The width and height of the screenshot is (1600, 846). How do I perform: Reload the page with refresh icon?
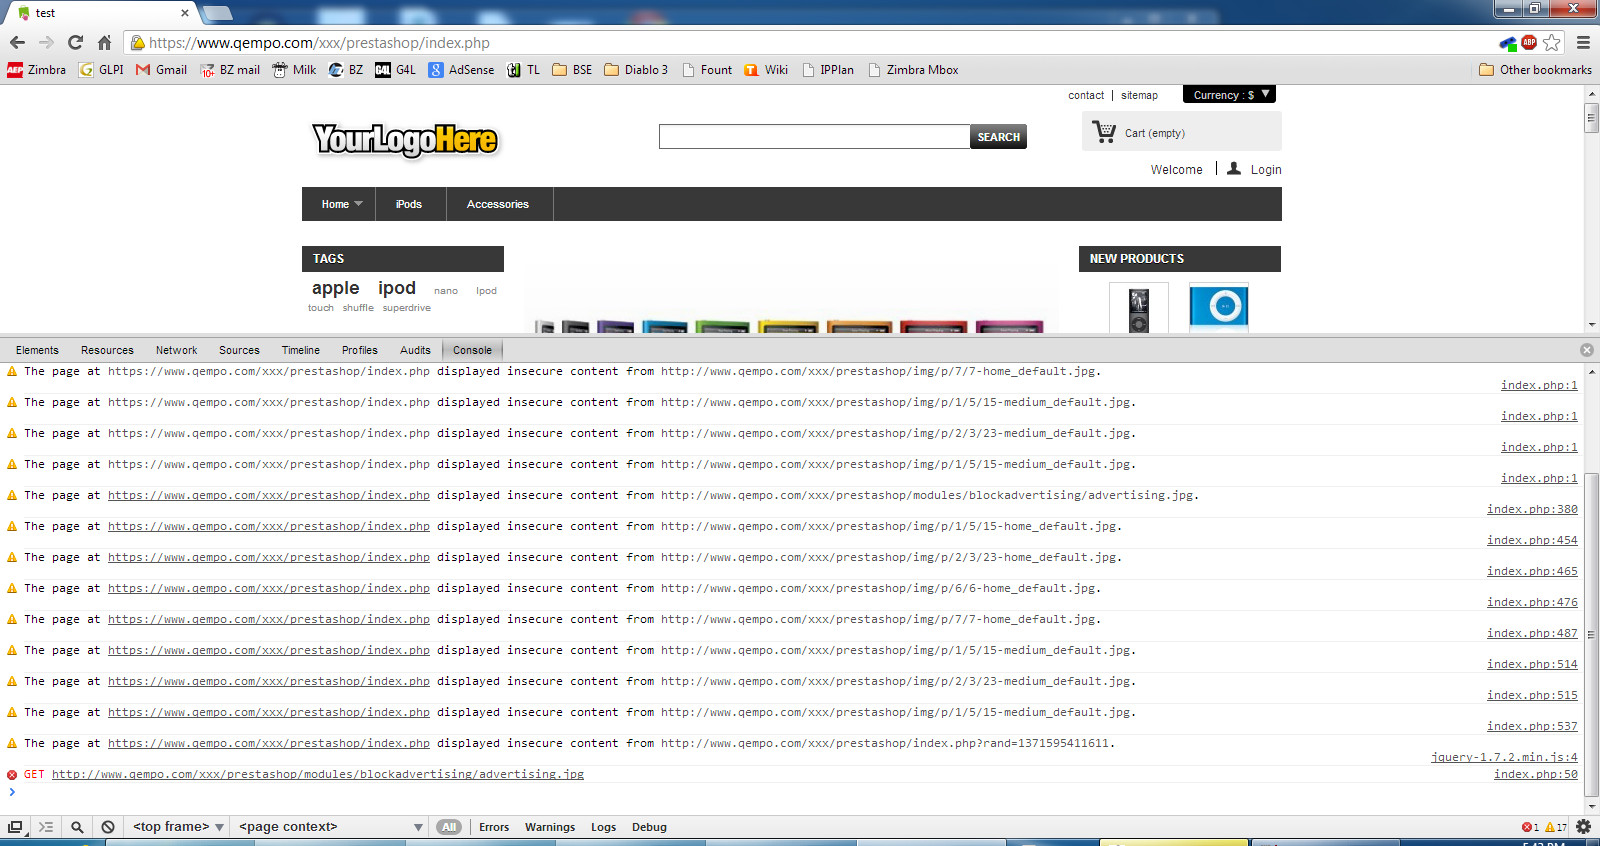click(75, 42)
